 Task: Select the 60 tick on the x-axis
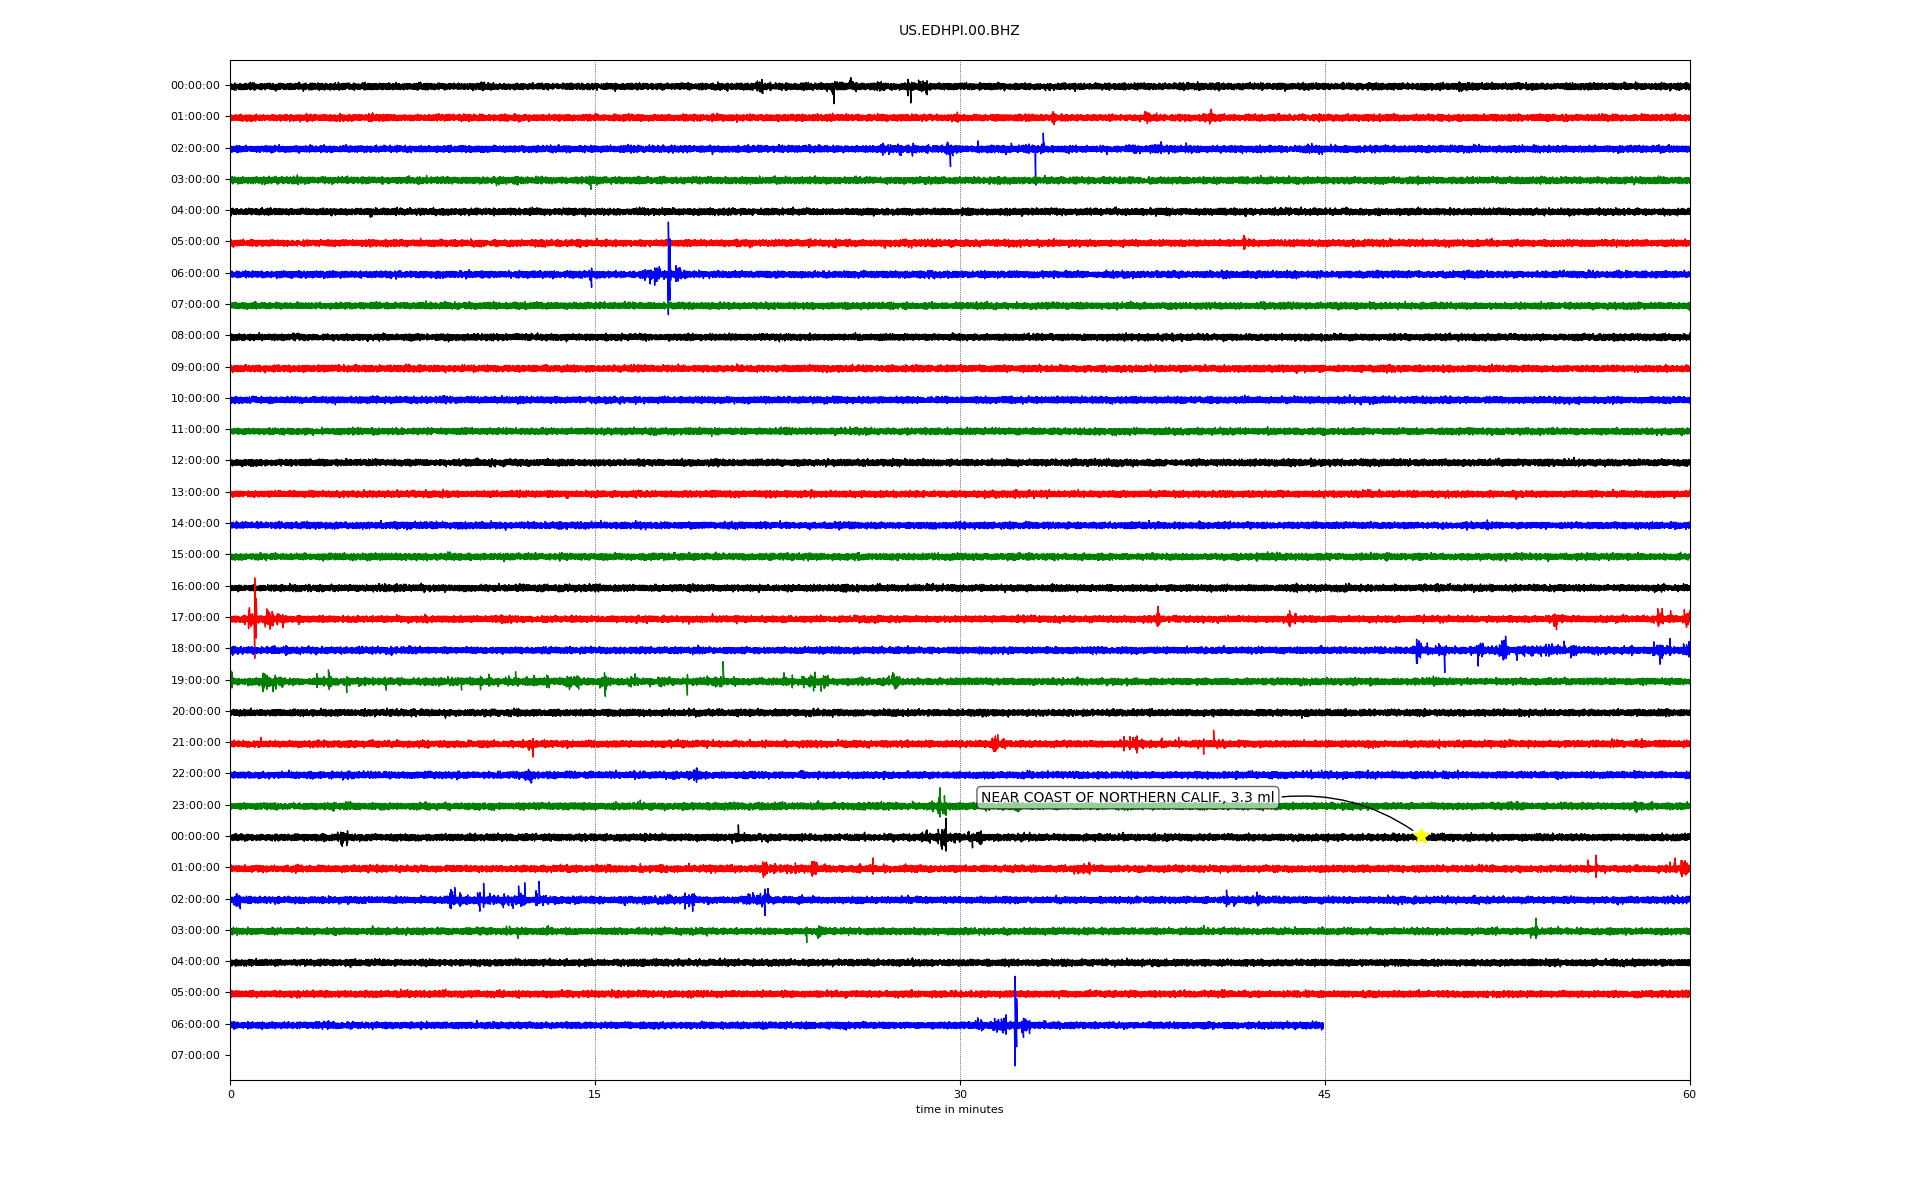[x=1689, y=1094]
